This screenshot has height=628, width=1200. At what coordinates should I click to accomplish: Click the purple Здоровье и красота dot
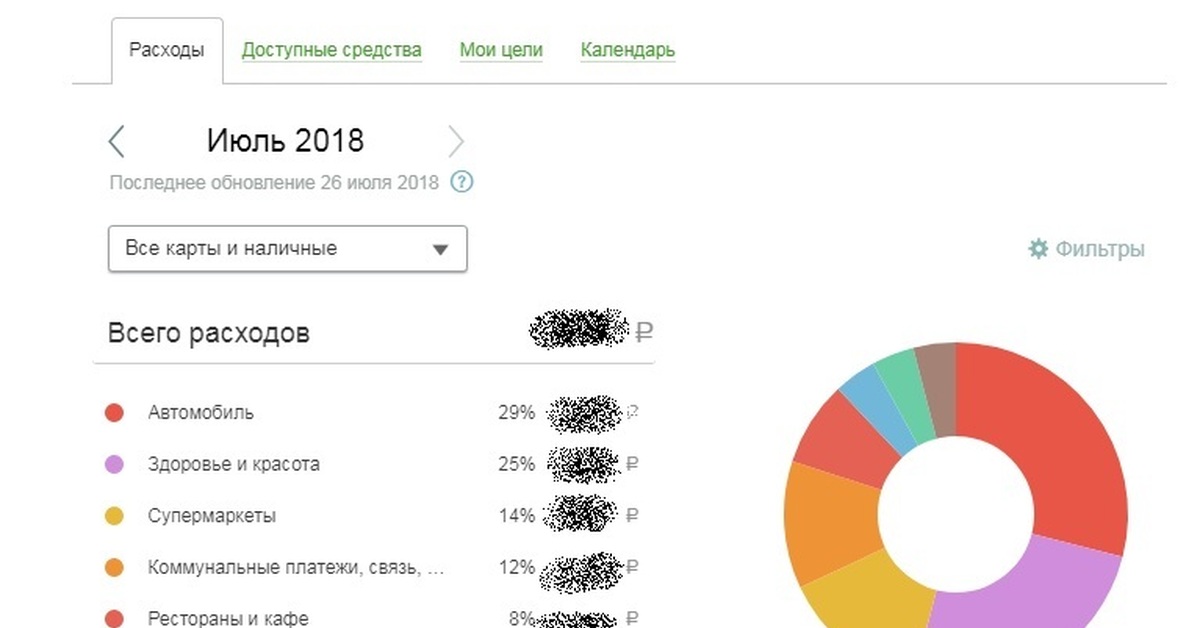coord(114,465)
